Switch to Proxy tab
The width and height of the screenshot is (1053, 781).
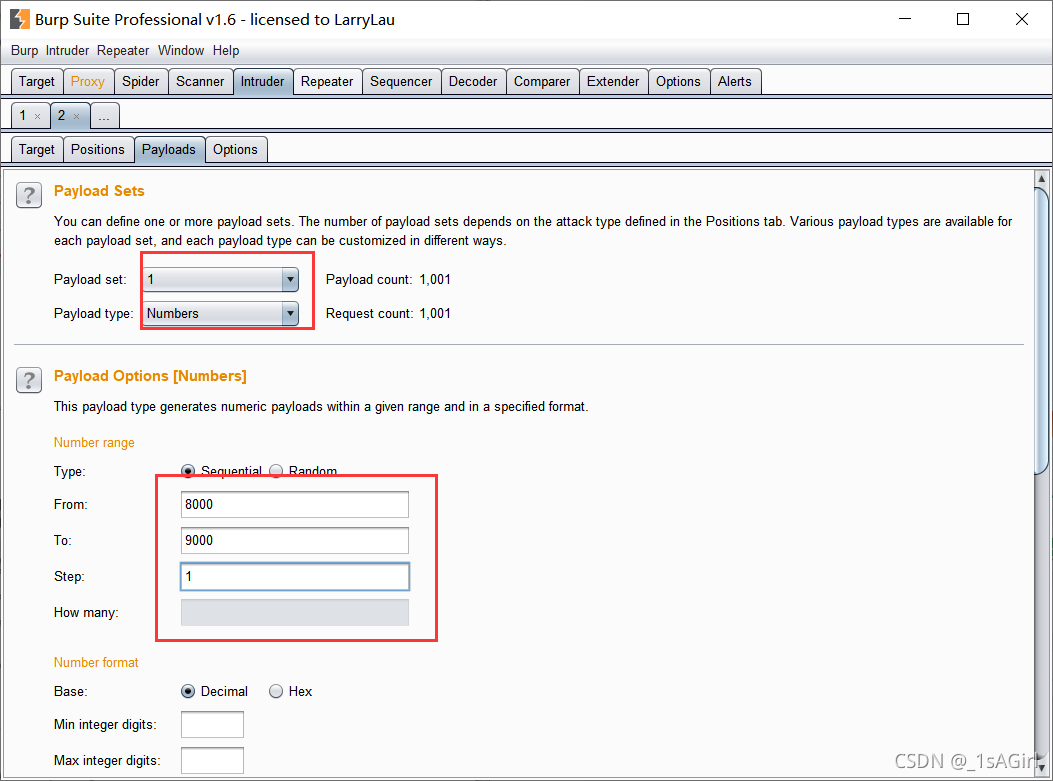[88, 81]
